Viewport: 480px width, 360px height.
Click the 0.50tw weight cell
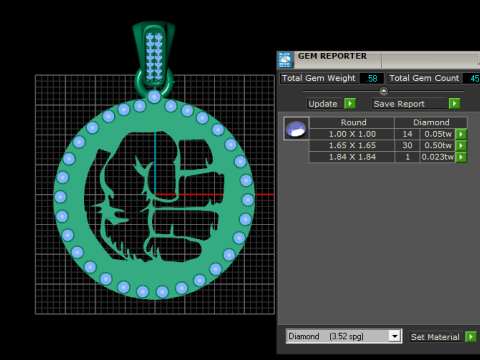point(437,145)
